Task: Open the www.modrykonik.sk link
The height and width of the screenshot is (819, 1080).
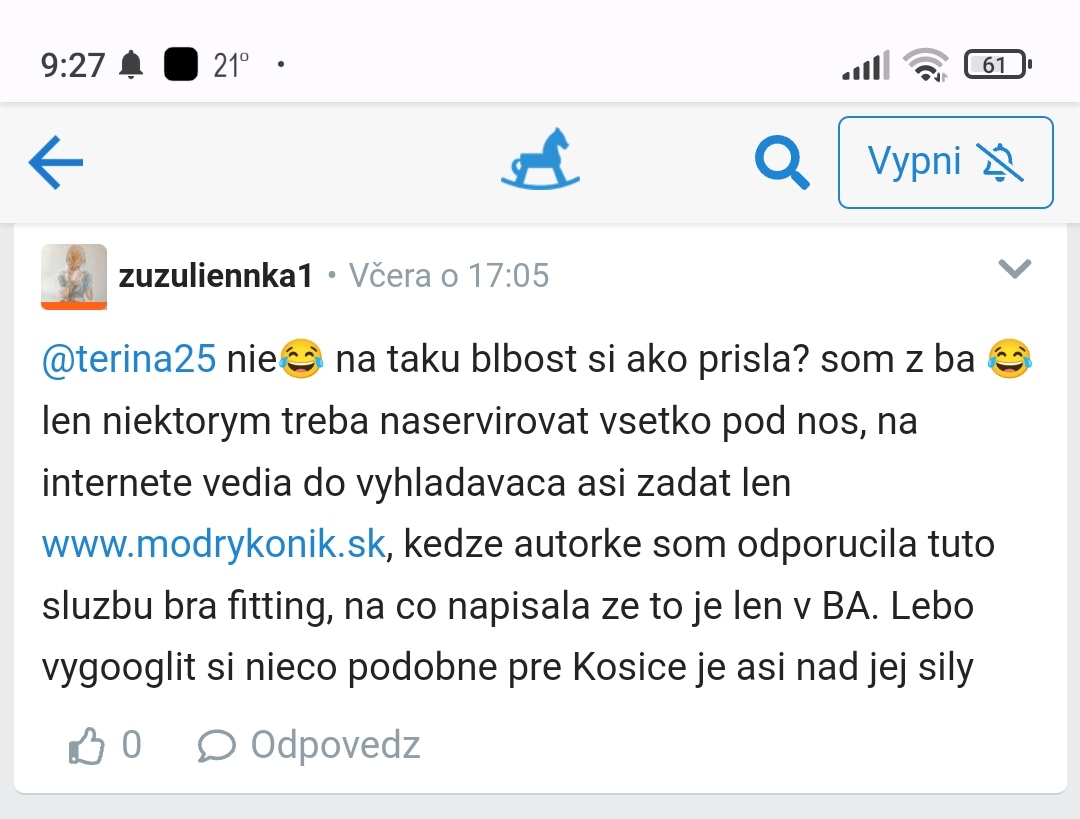Action: pos(213,545)
